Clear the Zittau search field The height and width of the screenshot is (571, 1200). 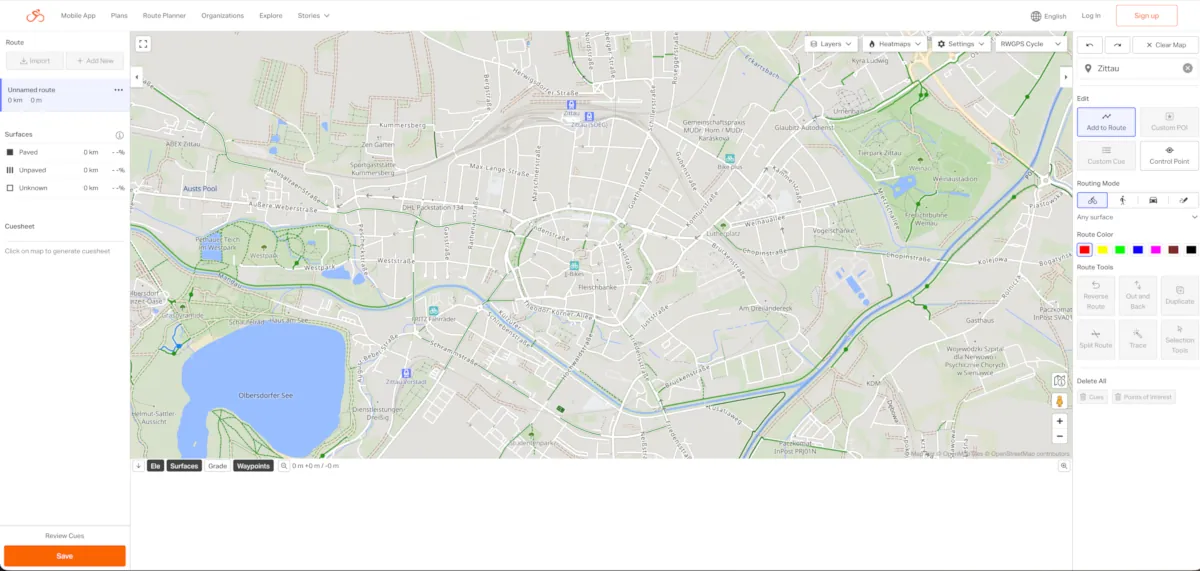click(x=1187, y=68)
